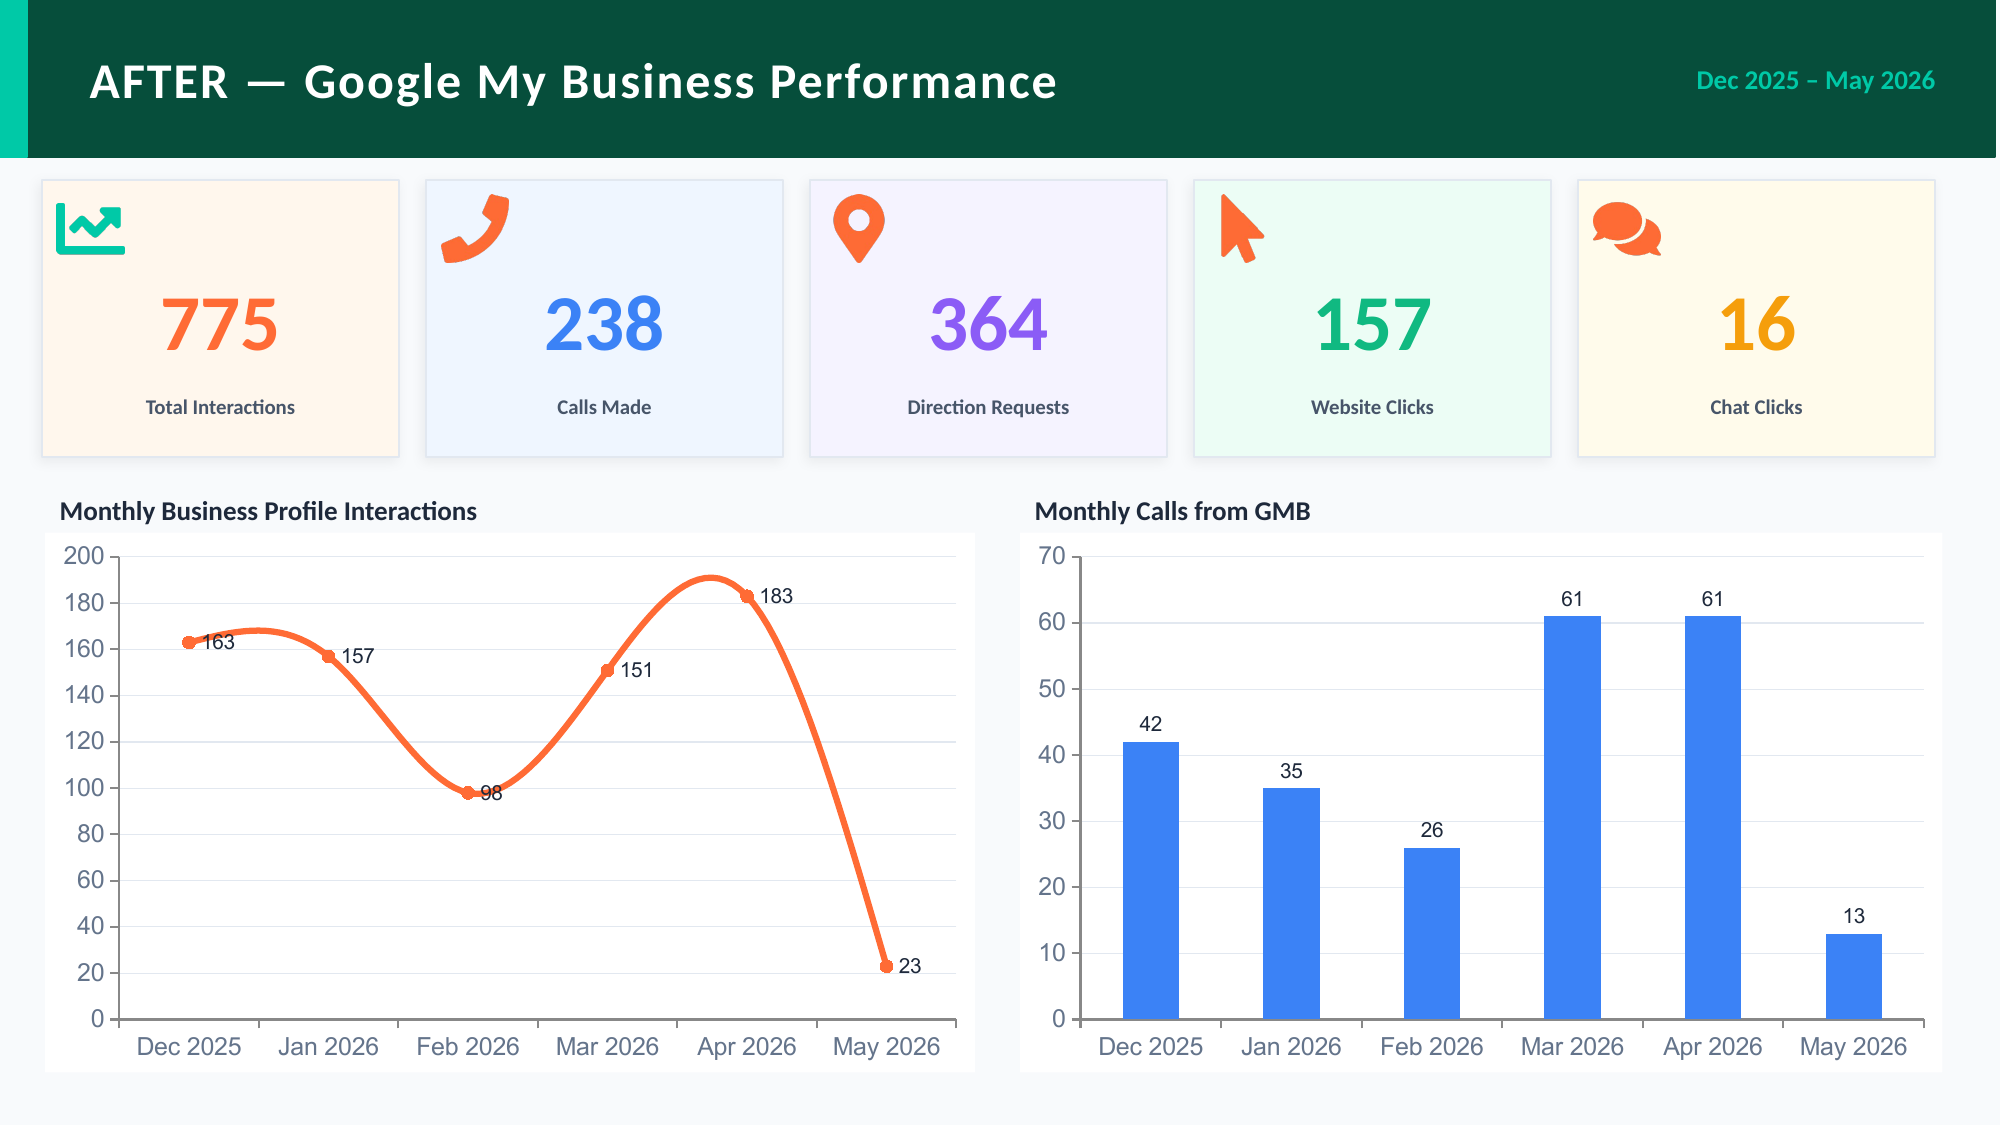
Task: Click the "Dec 2025 – May 2026" header date range
Action: point(1815,80)
